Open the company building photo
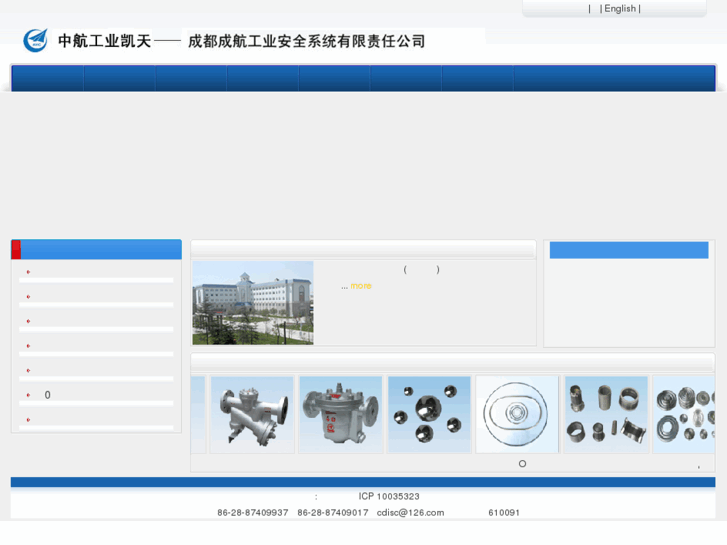The image size is (727, 545). tap(253, 303)
